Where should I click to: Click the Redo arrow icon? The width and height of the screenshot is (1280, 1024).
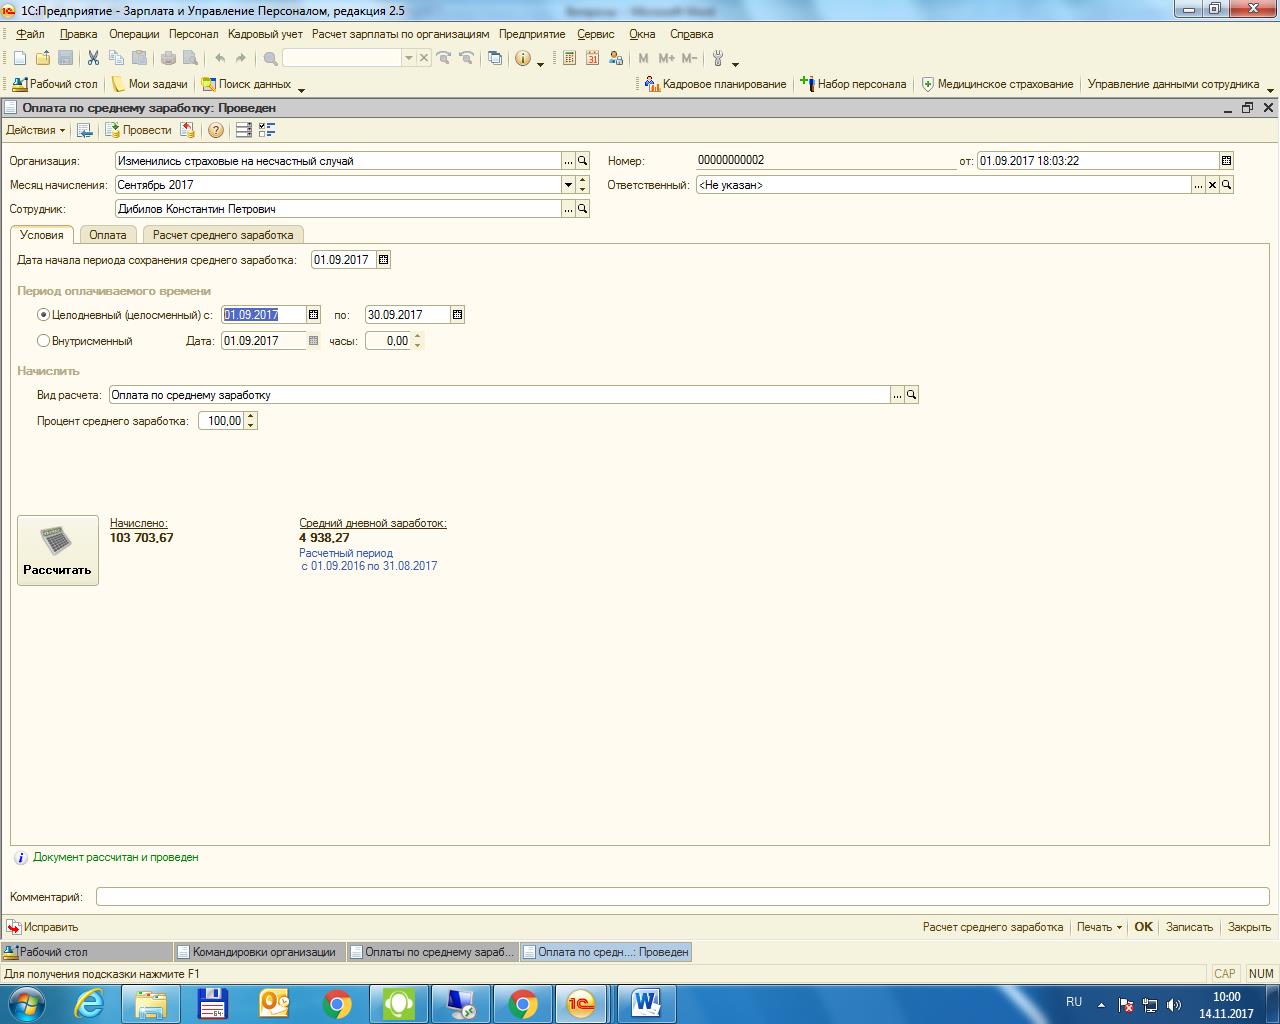tap(241, 58)
